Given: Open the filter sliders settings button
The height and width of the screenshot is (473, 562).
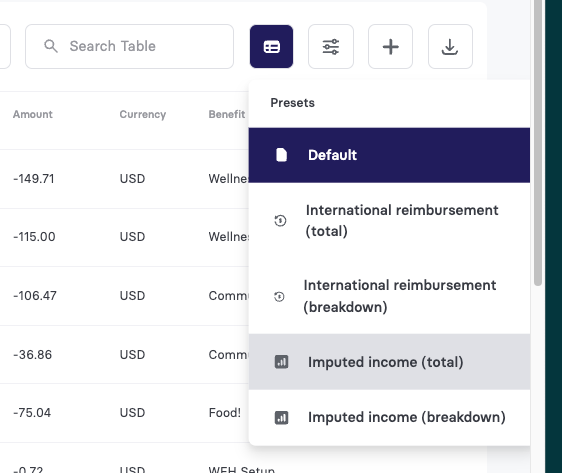Looking at the screenshot, I should (331, 47).
